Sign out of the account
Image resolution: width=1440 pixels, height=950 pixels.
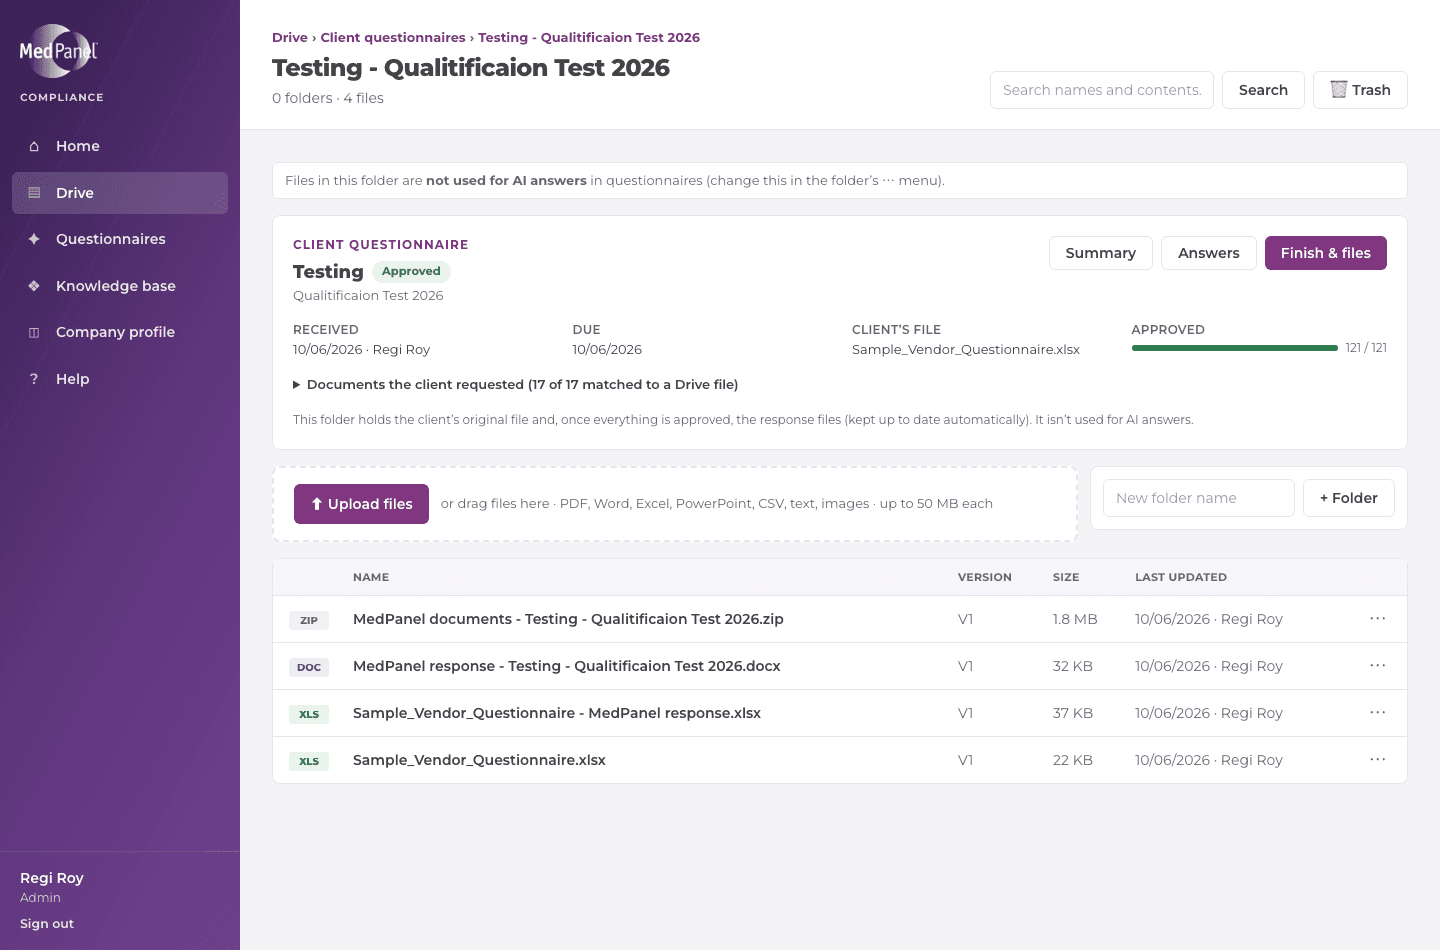click(x=47, y=924)
